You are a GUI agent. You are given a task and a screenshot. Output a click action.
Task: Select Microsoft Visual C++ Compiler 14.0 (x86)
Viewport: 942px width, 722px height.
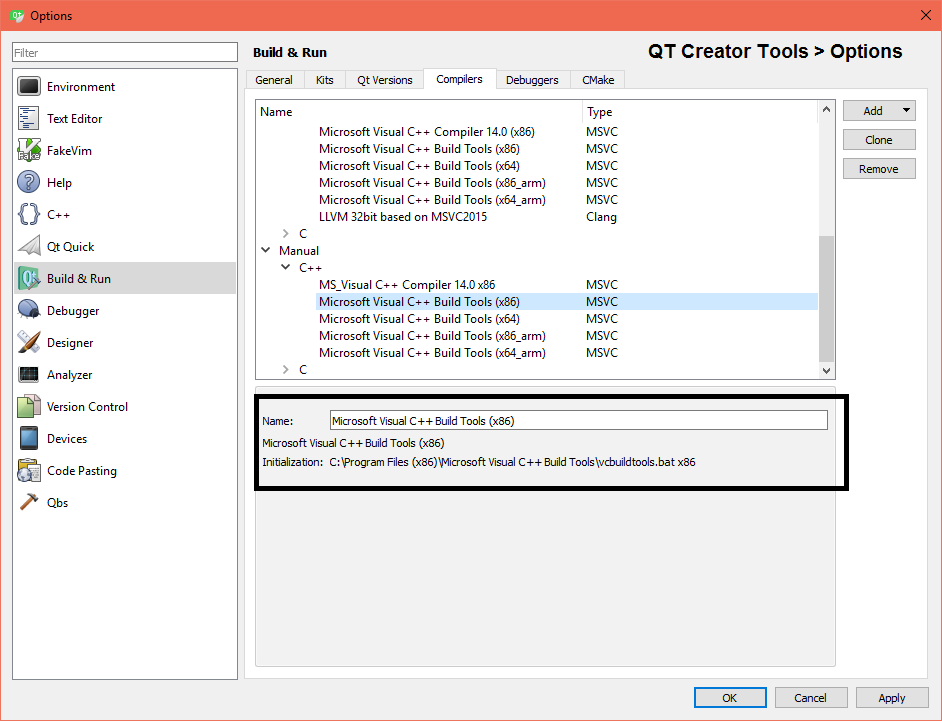tap(427, 132)
